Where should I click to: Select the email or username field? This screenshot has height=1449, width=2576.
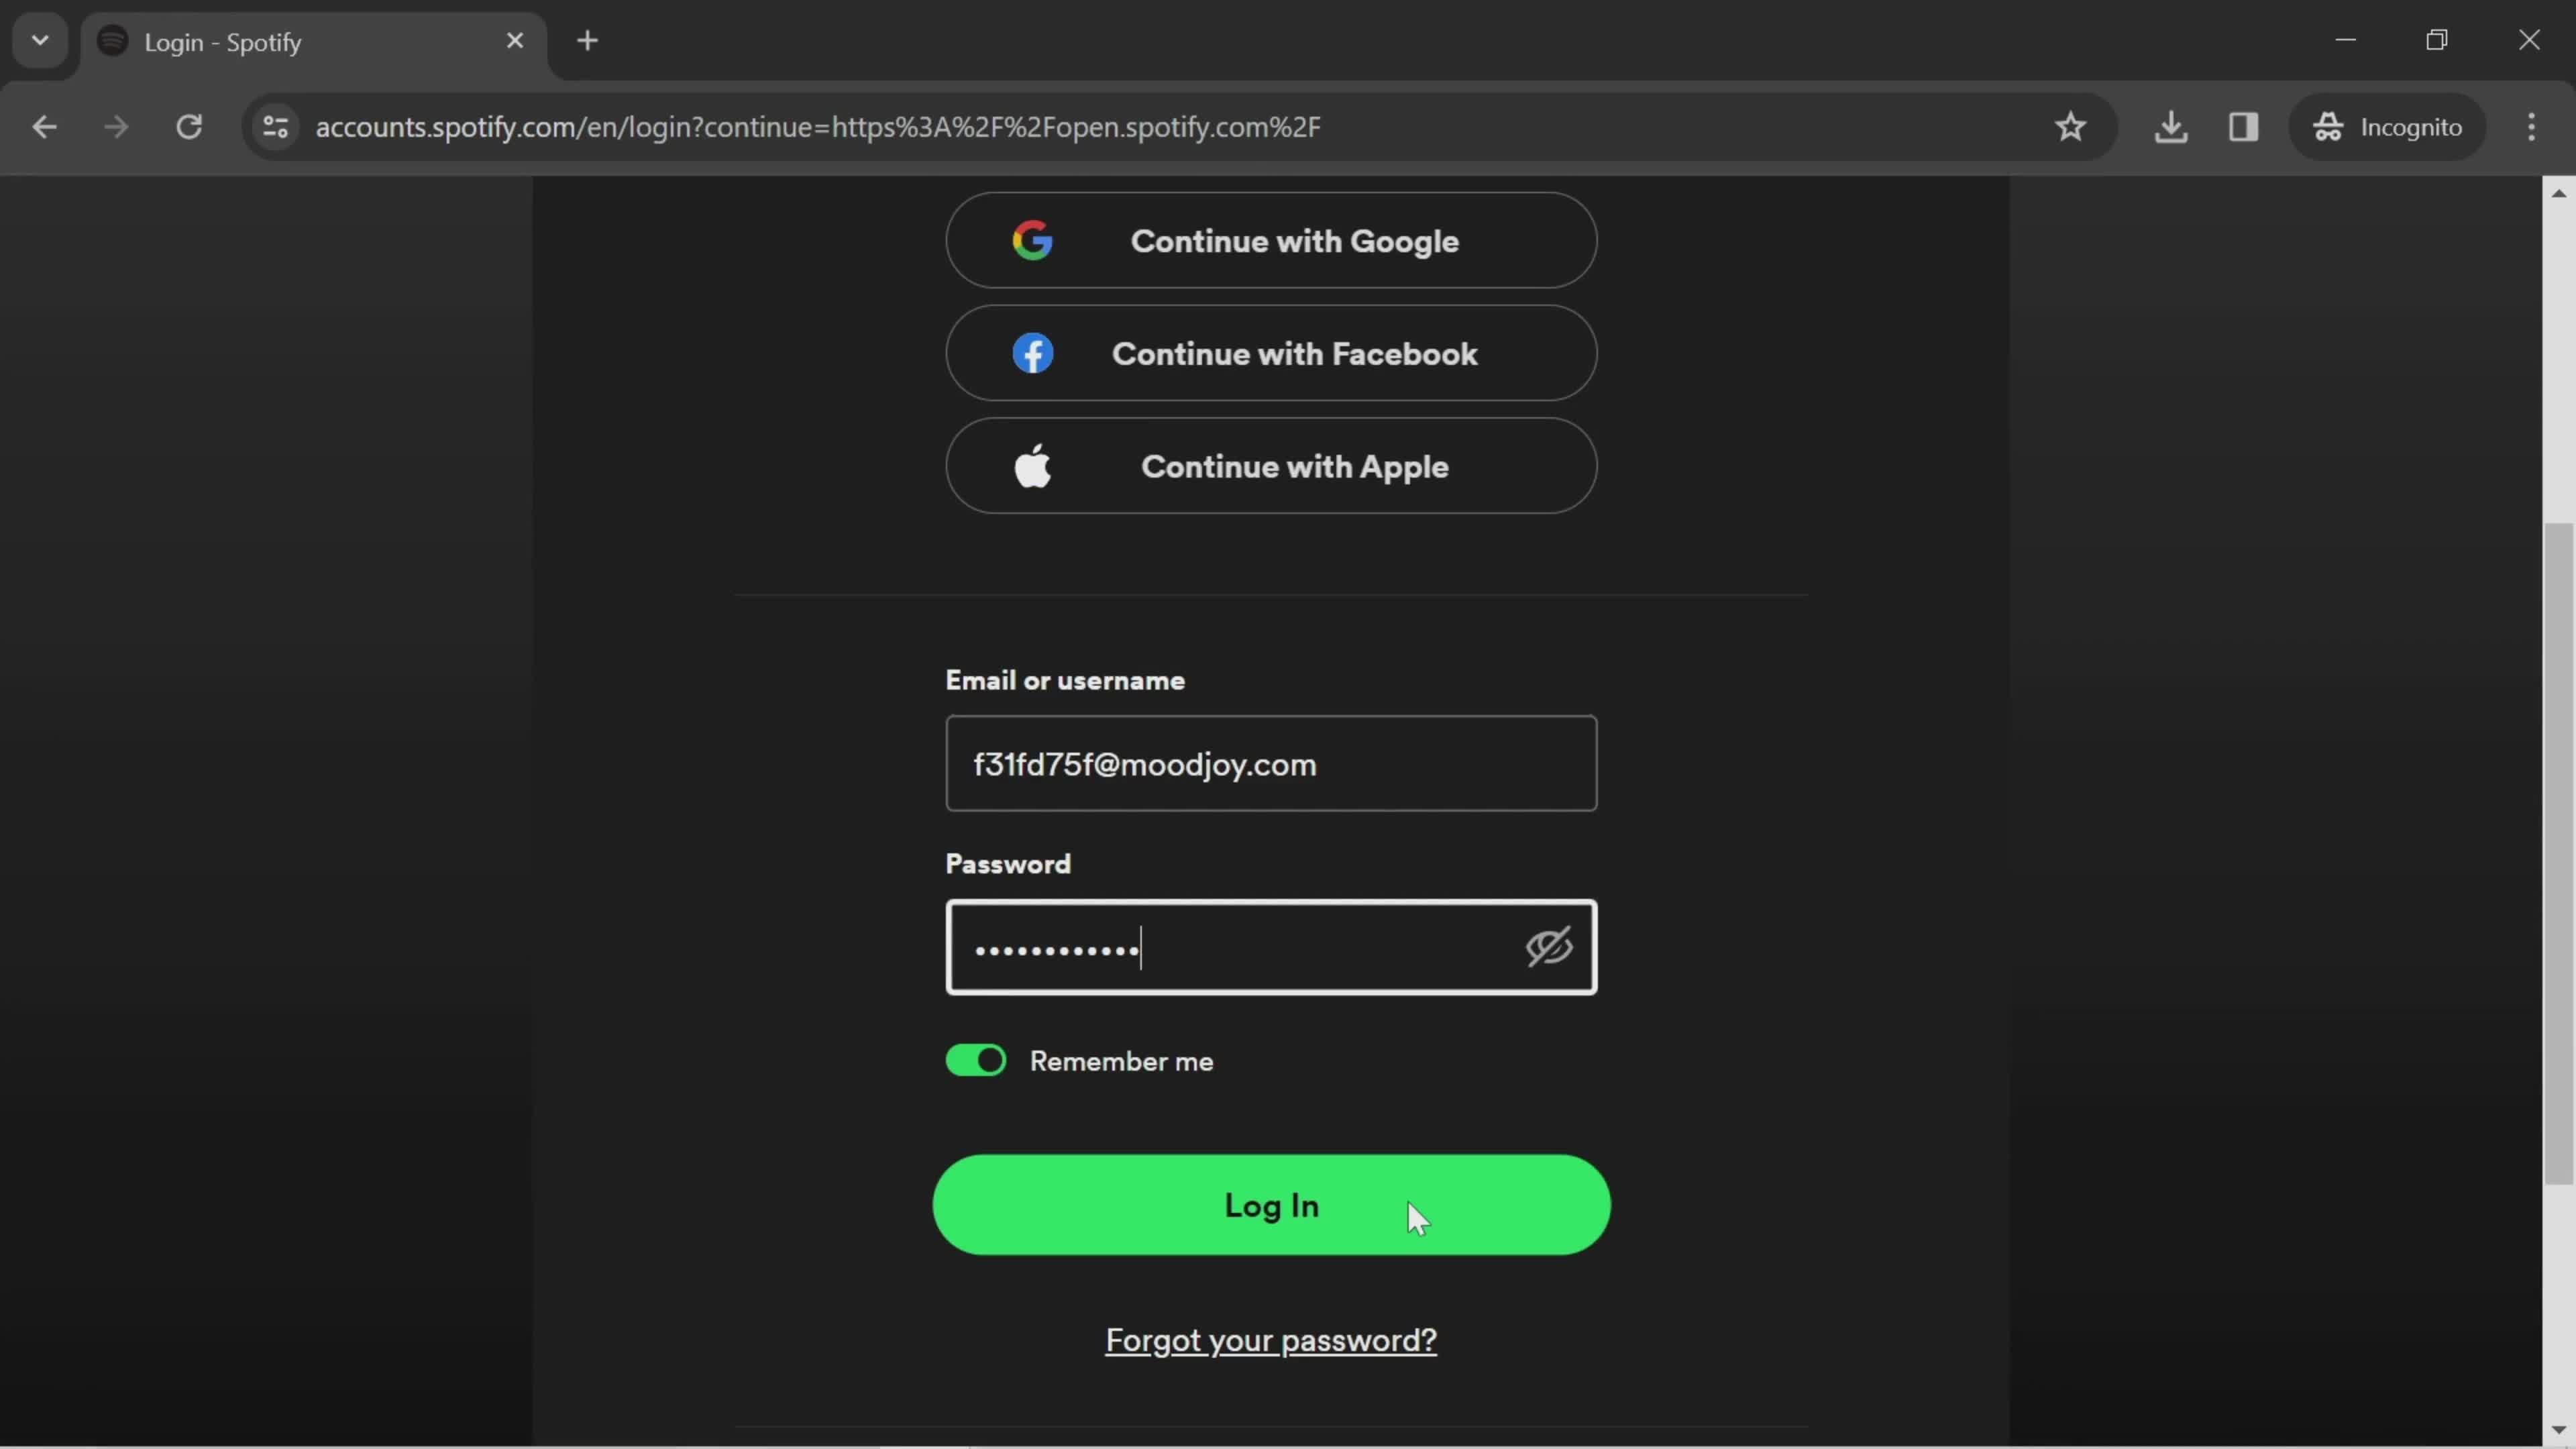[x=1271, y=764]
